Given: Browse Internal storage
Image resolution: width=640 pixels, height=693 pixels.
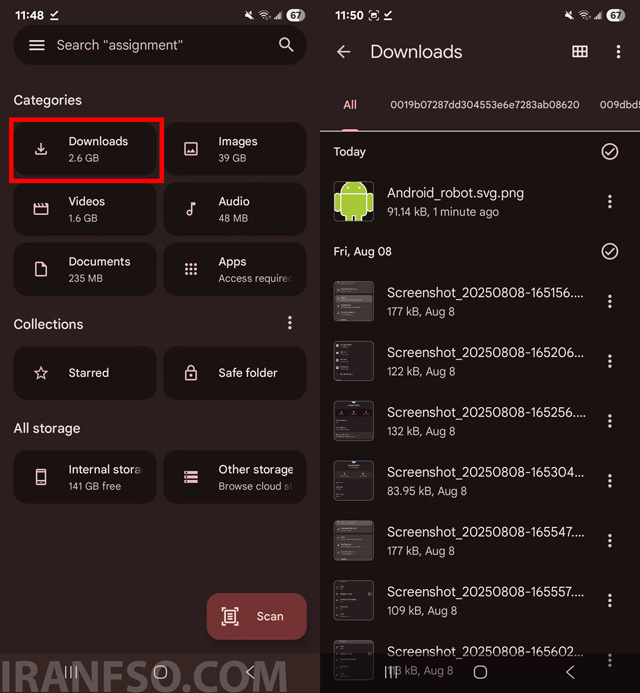Looking at the screenshot, I should pyautogui.click(x=85, y=477).
